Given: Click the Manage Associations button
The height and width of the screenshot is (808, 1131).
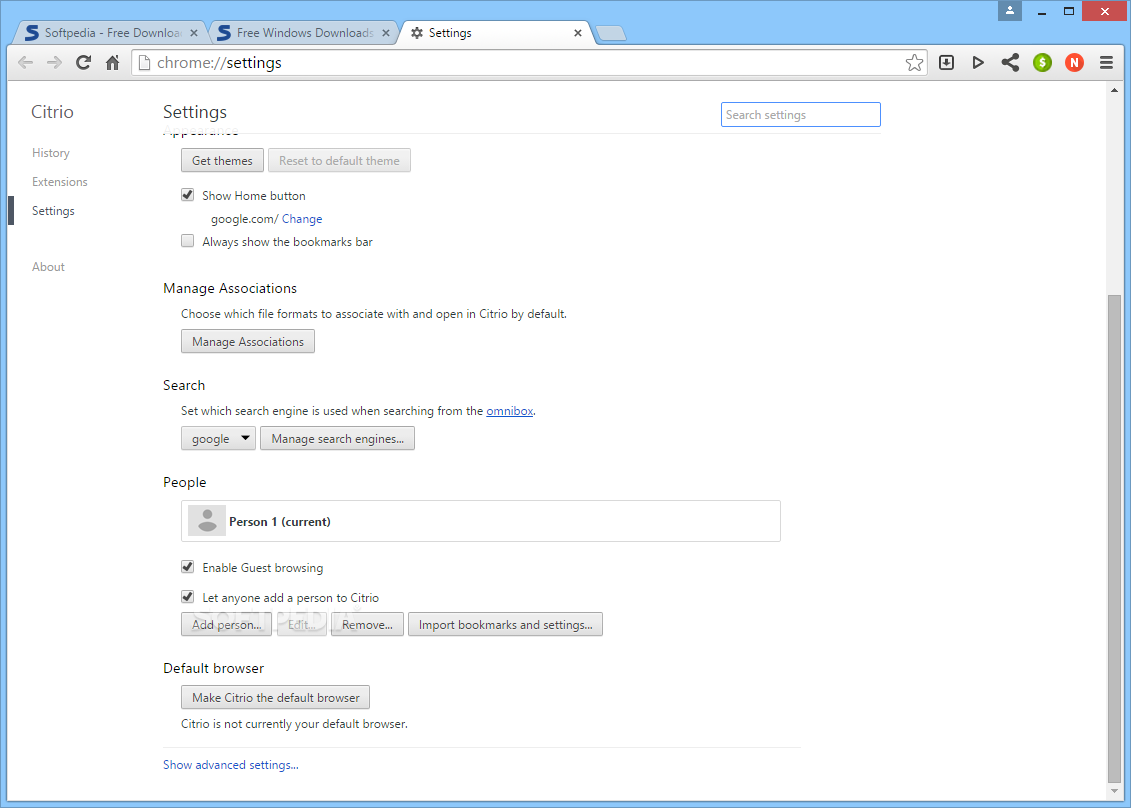Looking at the screenshot, I should (x=248, y=341).
